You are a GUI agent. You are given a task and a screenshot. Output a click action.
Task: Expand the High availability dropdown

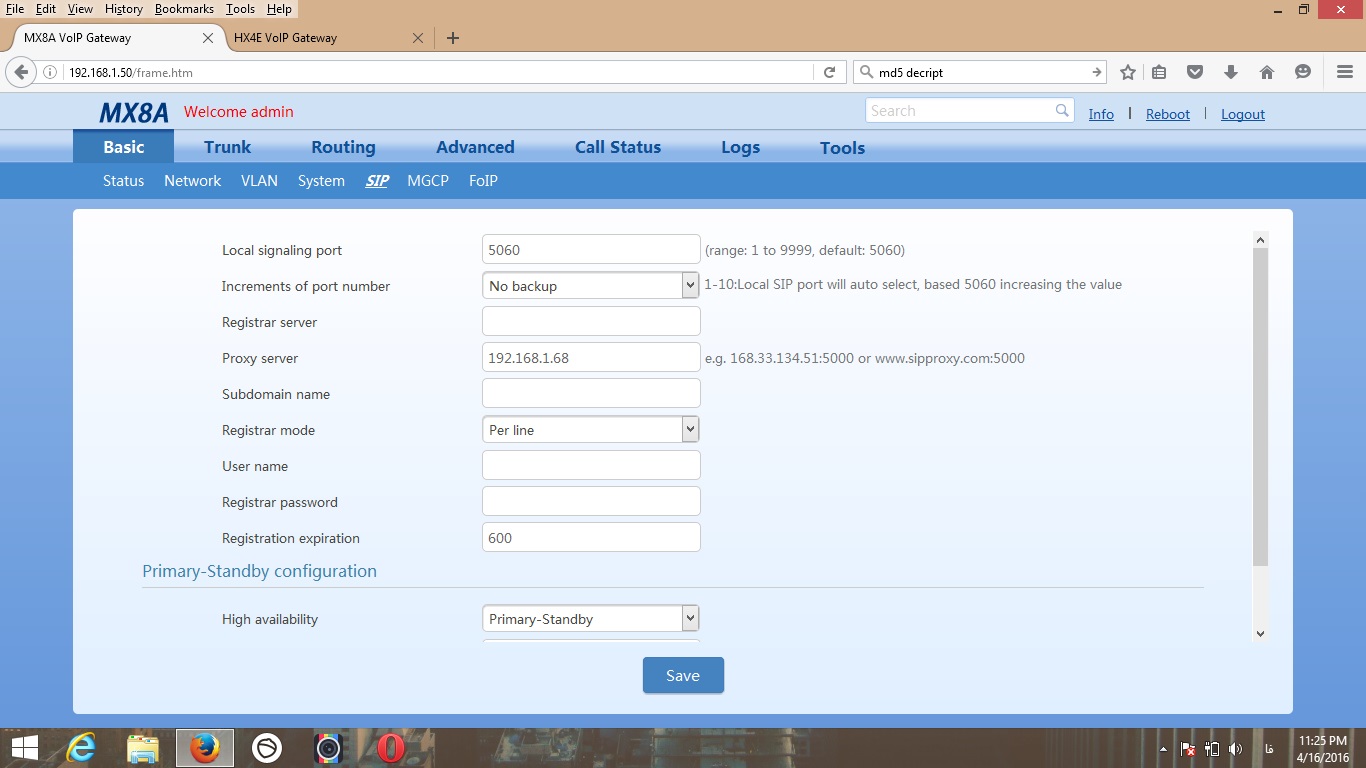click(689, 619)
